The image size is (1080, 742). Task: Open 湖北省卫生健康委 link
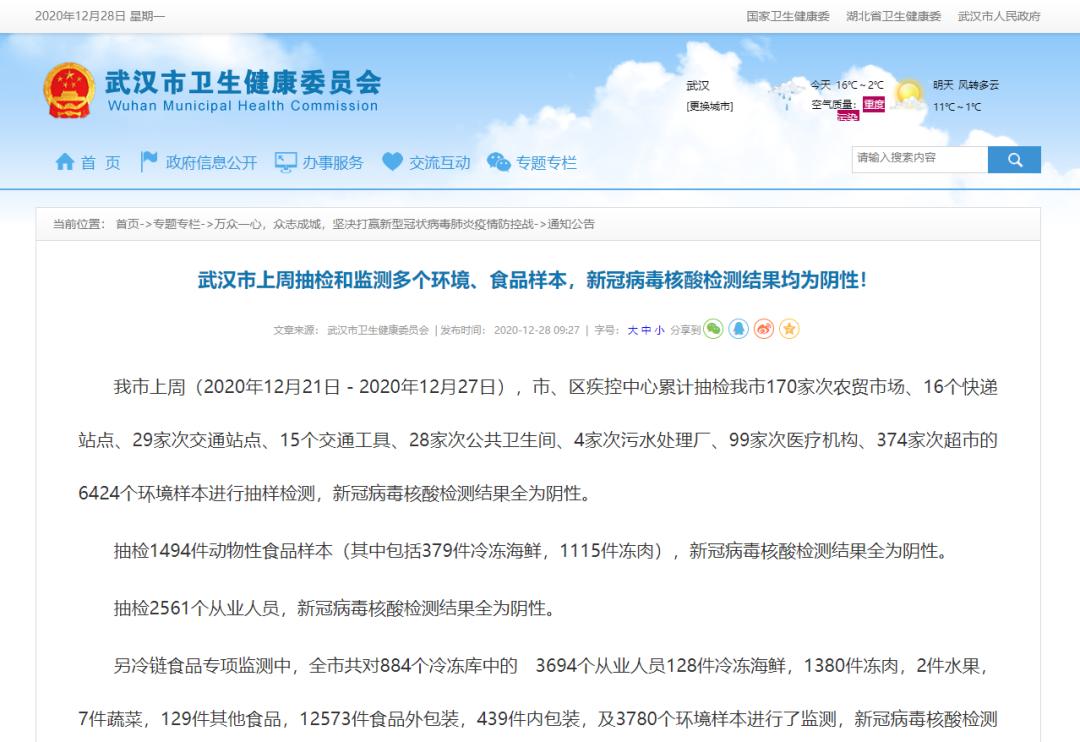pyautogui.click(x=893, y=16)
